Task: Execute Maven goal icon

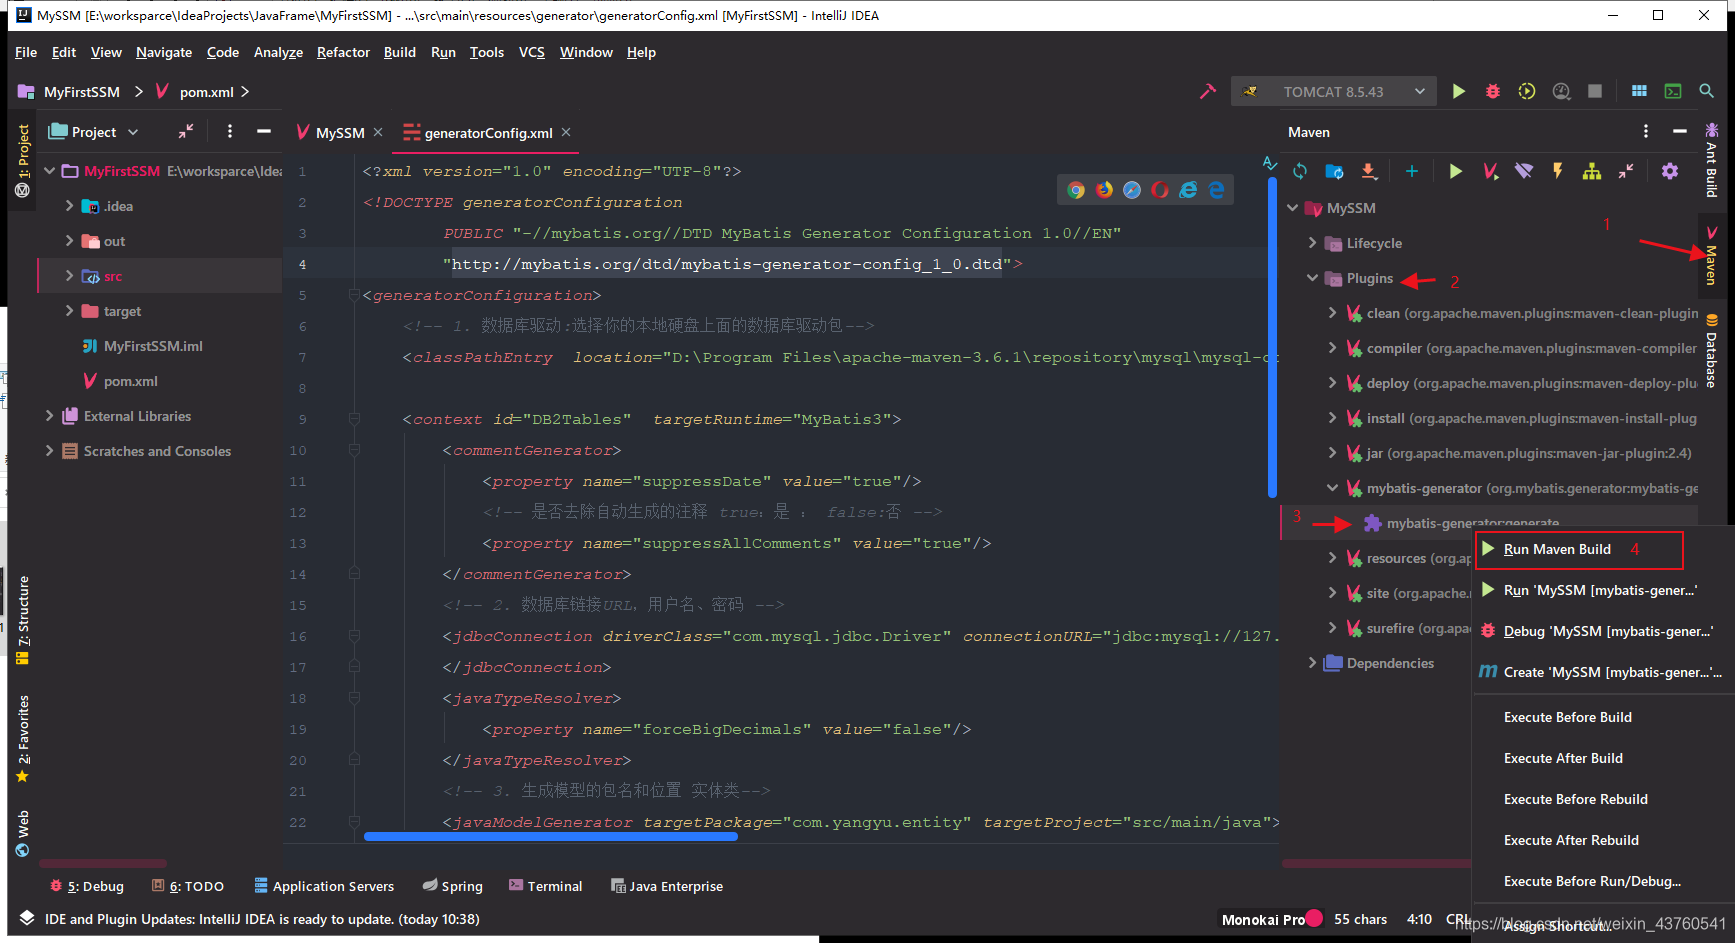Action: pos(1490,171)
